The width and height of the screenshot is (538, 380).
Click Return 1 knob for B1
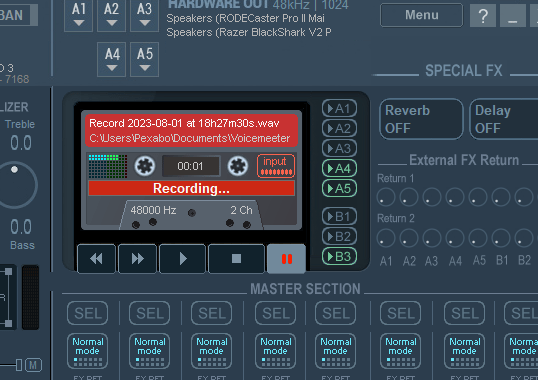tap(501, 198)
